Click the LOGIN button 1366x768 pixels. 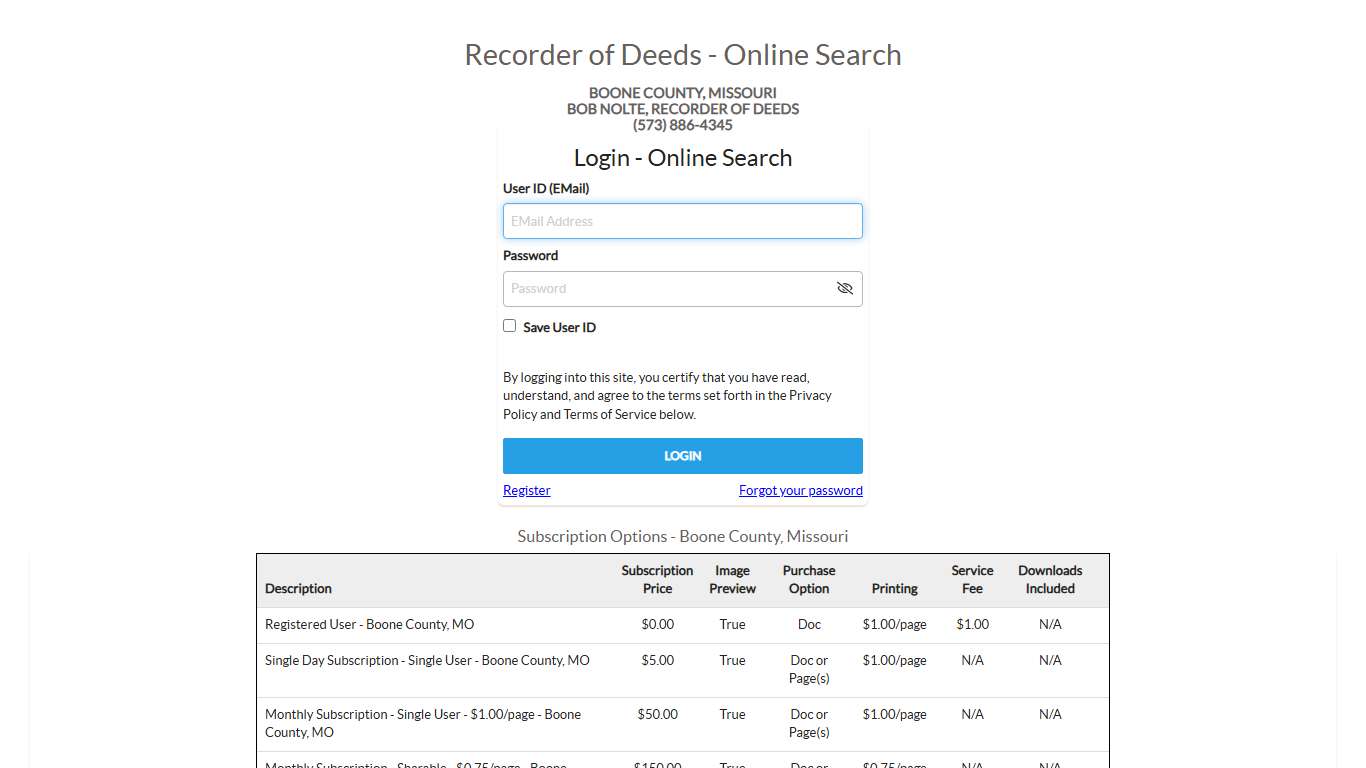click(683, 455)
